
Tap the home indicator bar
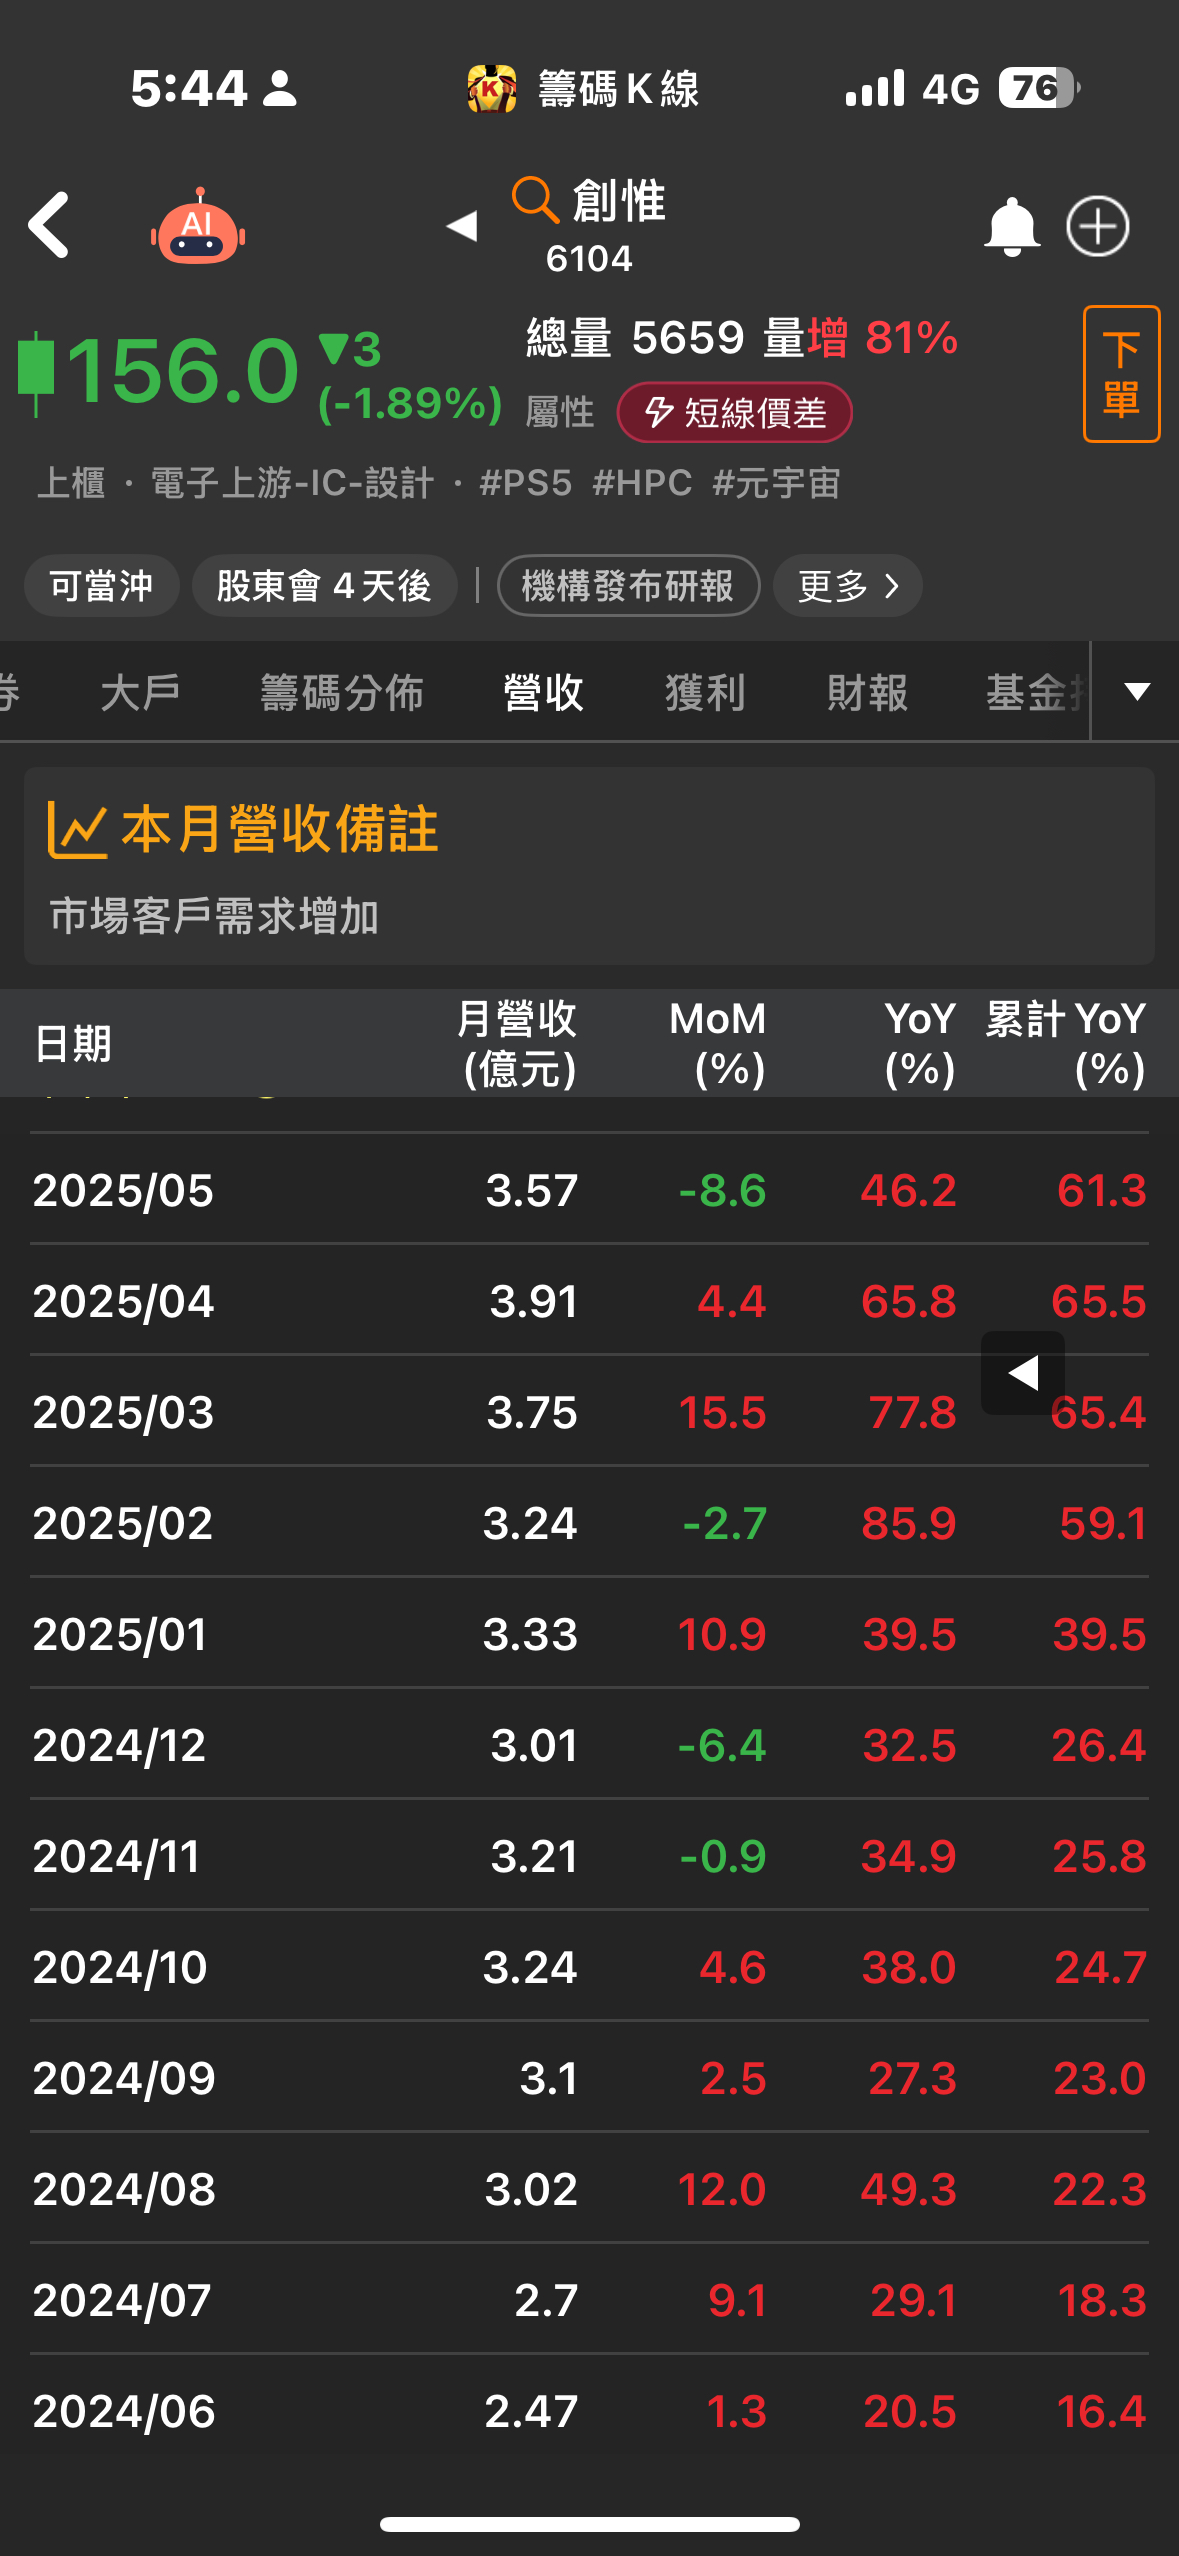tap(589, 2524)
